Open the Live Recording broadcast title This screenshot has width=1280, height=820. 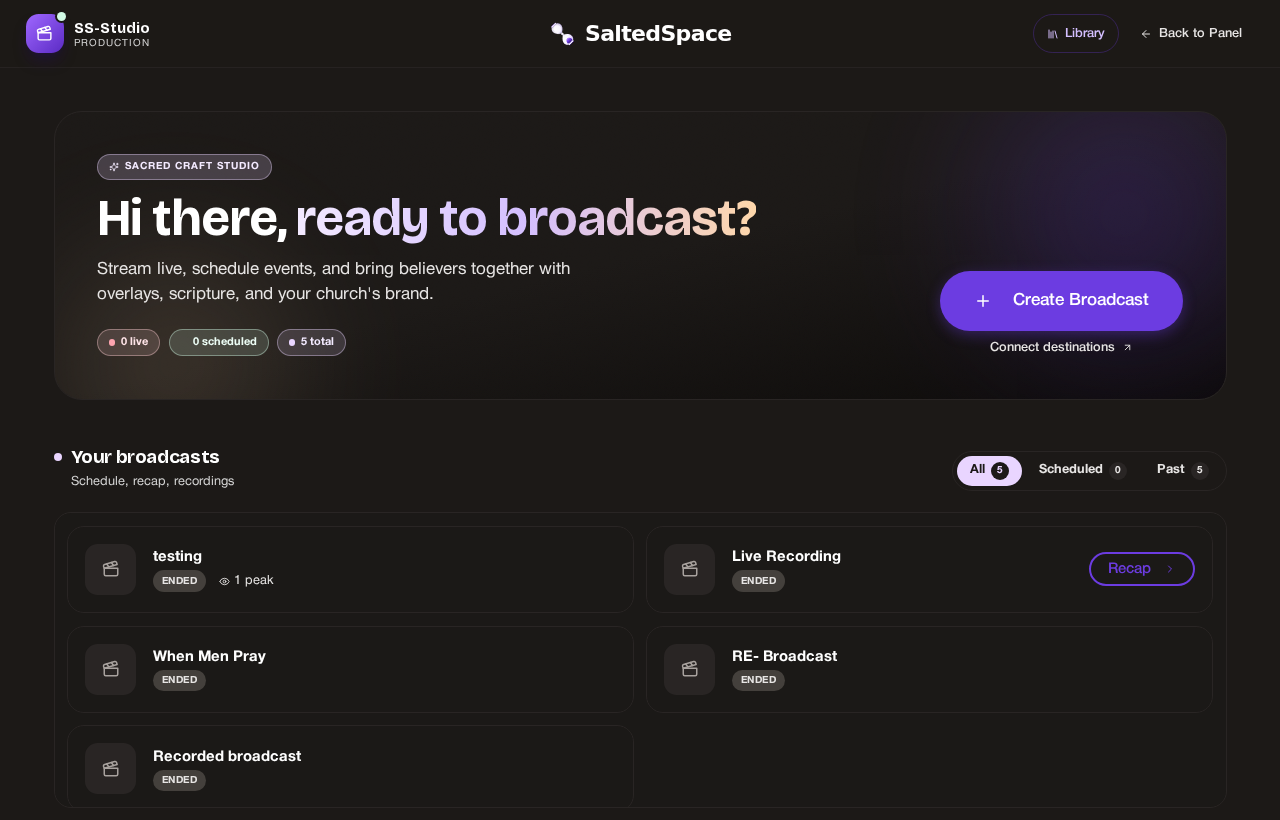(x=786, y=556)
